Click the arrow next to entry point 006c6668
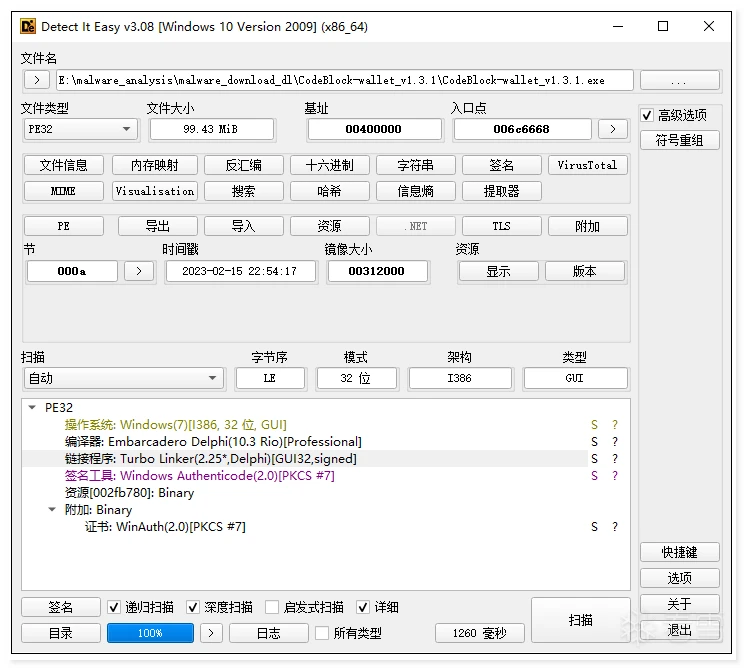The height and width of the screenshot is (668, 744). [613, 129]
